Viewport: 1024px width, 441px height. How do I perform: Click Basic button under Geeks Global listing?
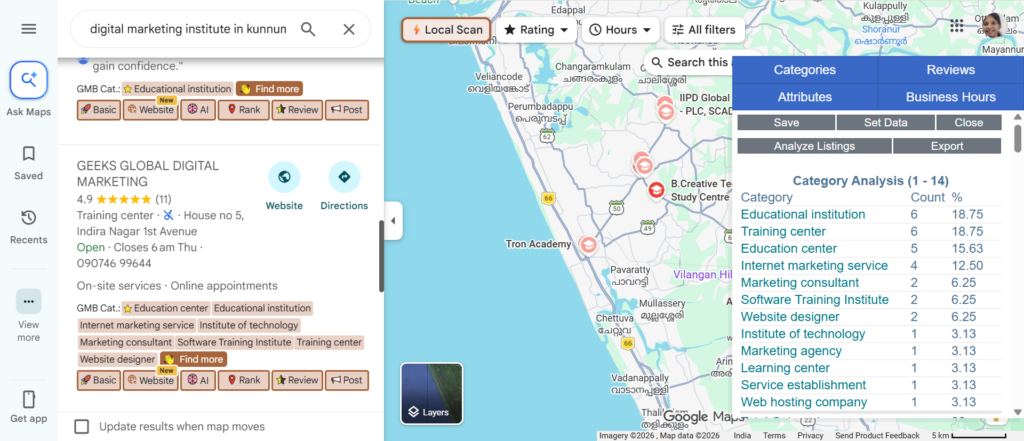pyautogui.click(x=99, y=380)
